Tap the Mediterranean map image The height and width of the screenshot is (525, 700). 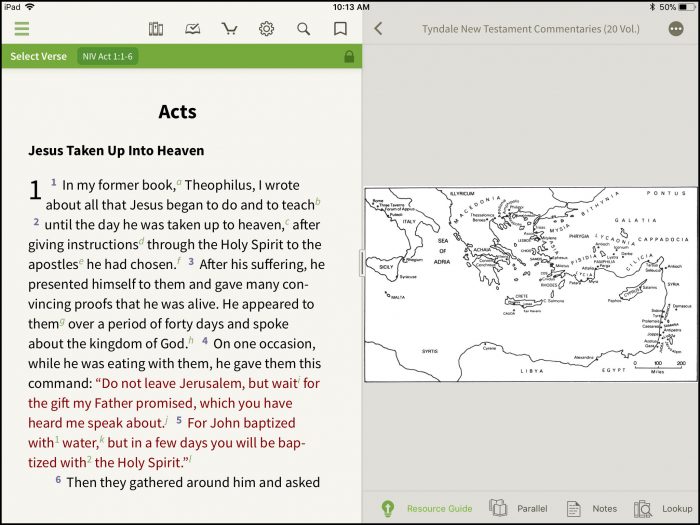coord(530,284)
